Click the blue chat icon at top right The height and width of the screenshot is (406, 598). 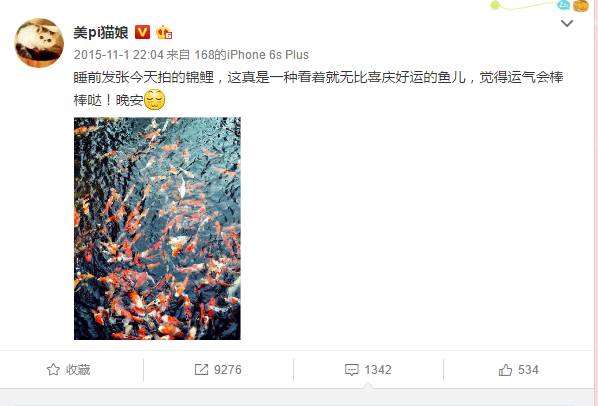pyautogui.click(x=563, y=5)
